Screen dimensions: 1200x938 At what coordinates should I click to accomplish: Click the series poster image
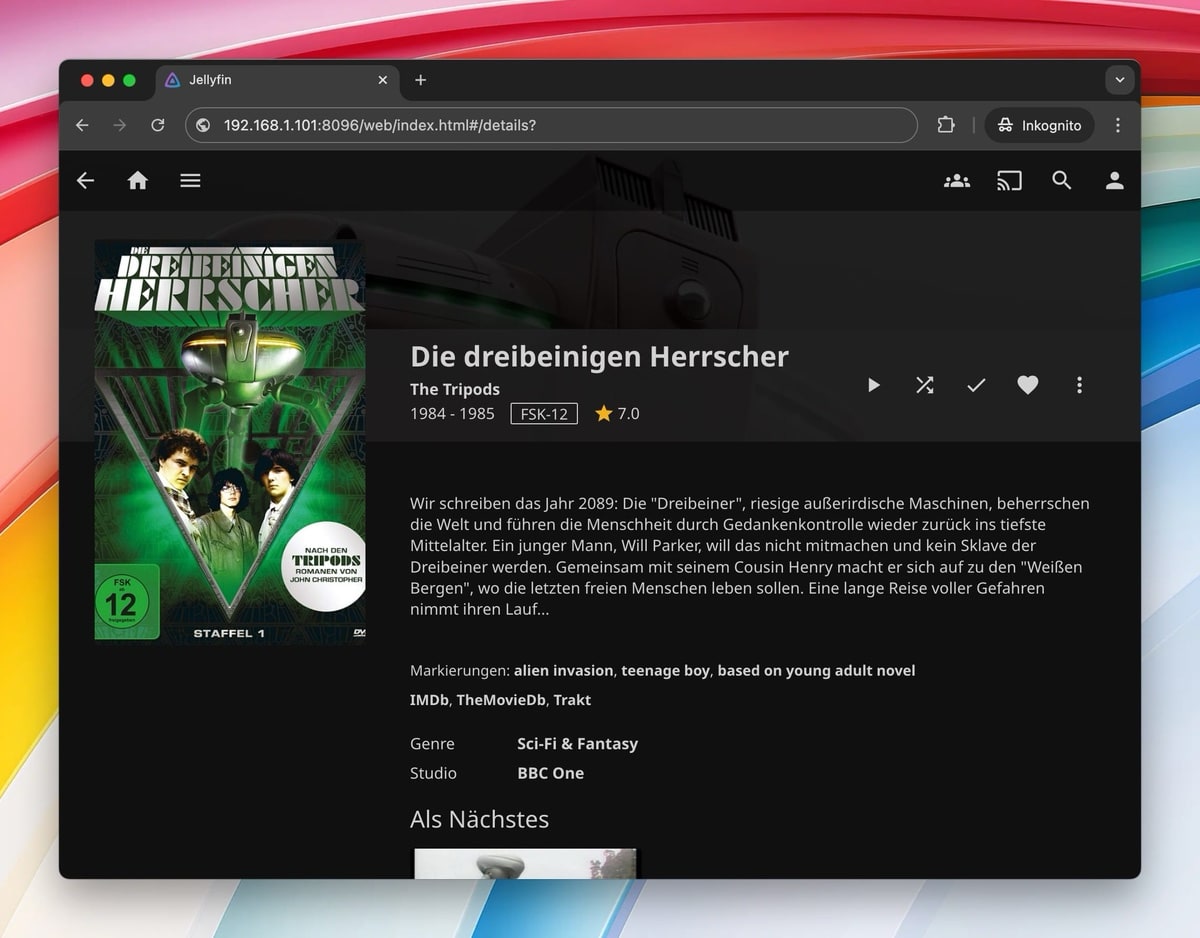pyautogui.click(x=230, y=441)
